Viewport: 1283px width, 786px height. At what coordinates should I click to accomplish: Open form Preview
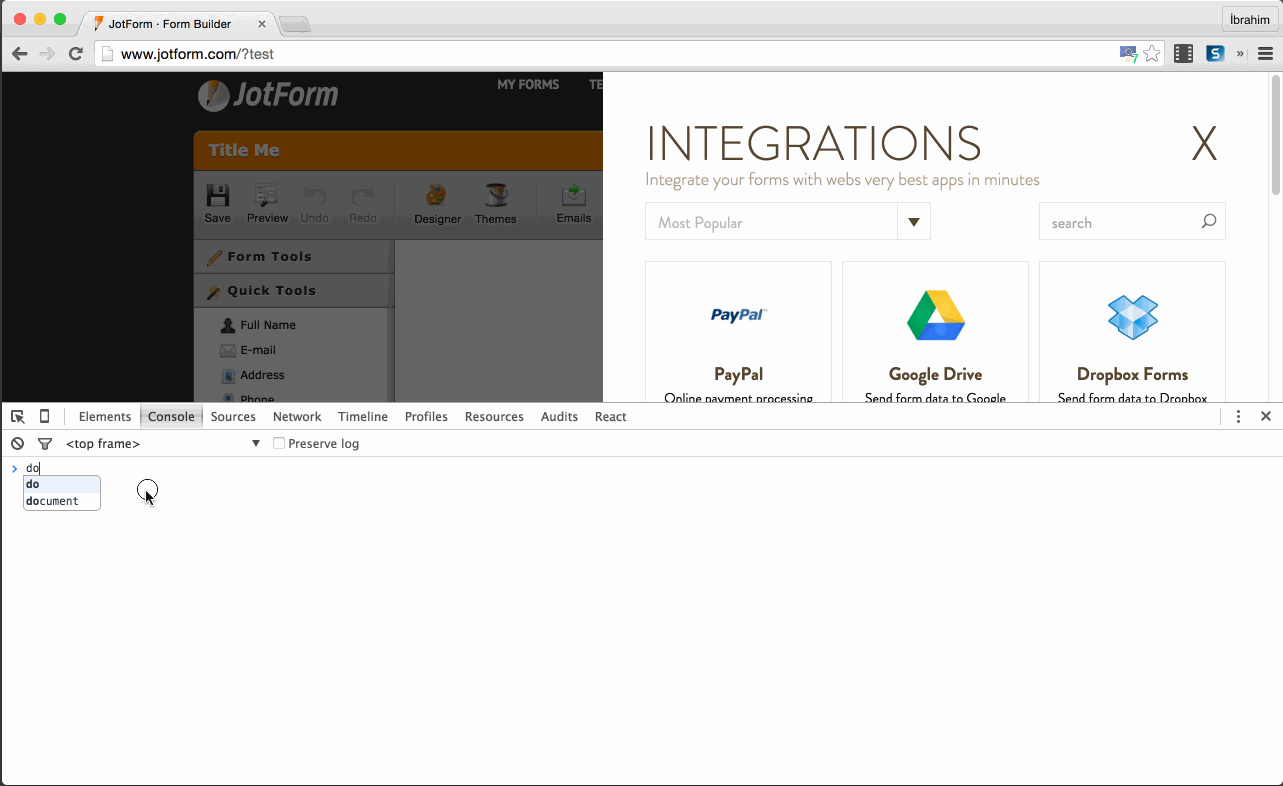267,203
